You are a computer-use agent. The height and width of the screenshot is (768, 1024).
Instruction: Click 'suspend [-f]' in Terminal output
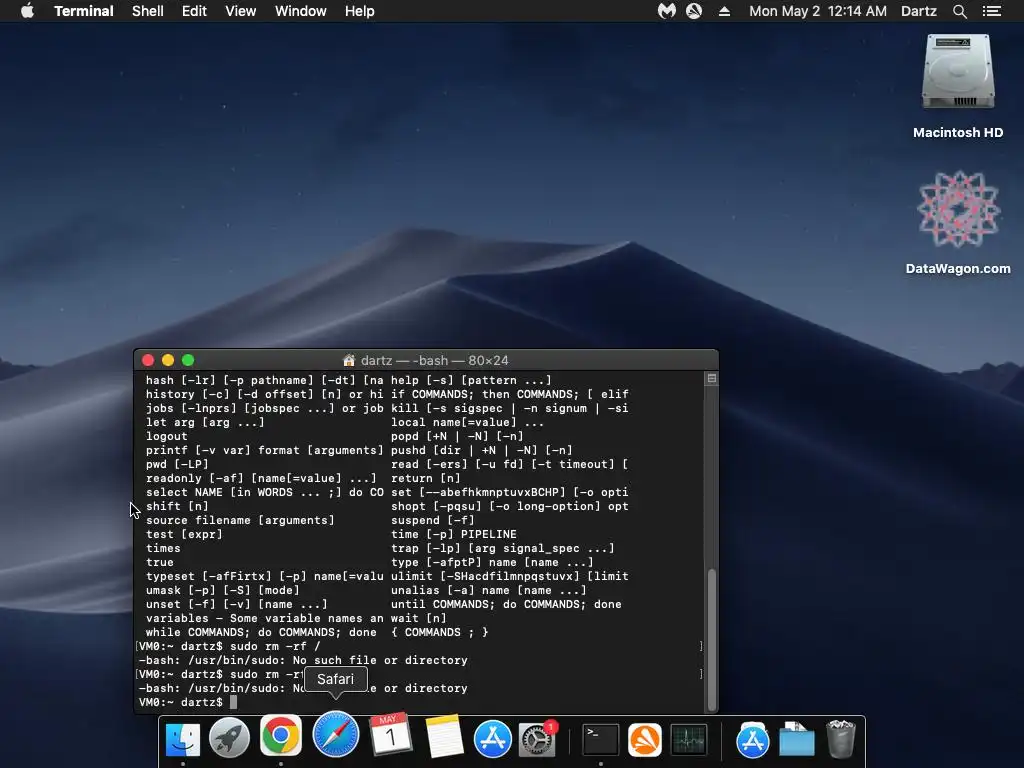click(433, 520)
